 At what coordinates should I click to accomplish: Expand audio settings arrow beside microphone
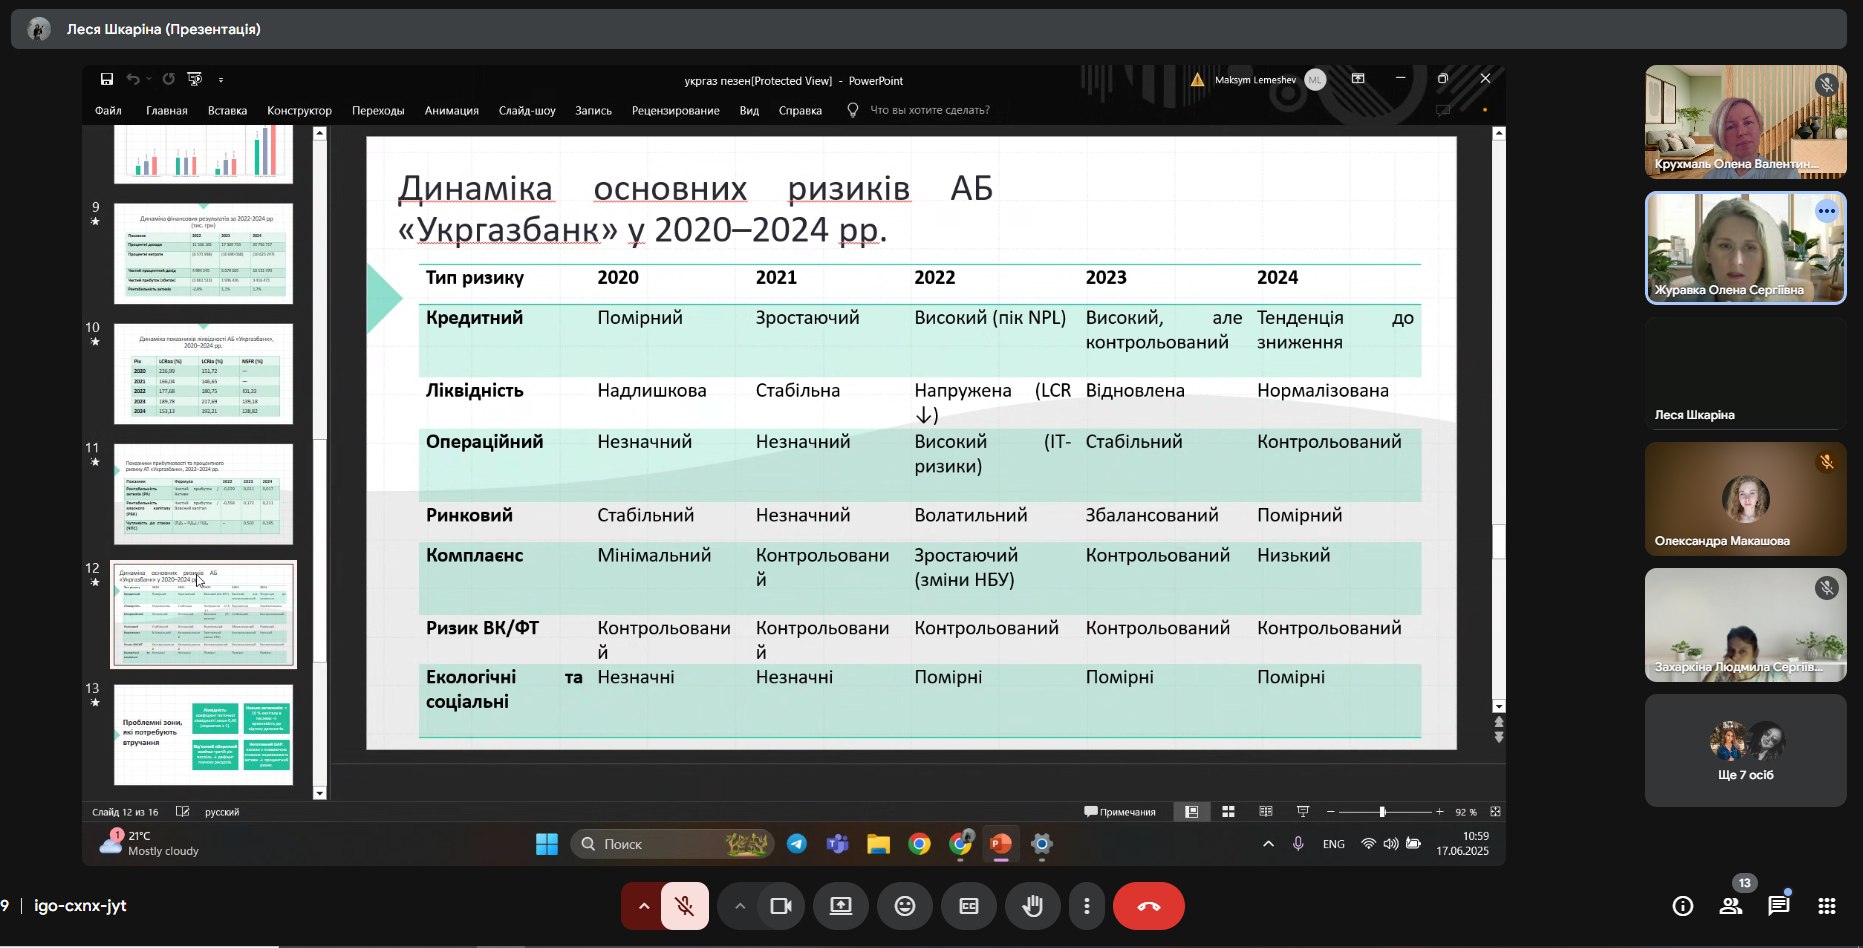[644, 906]
